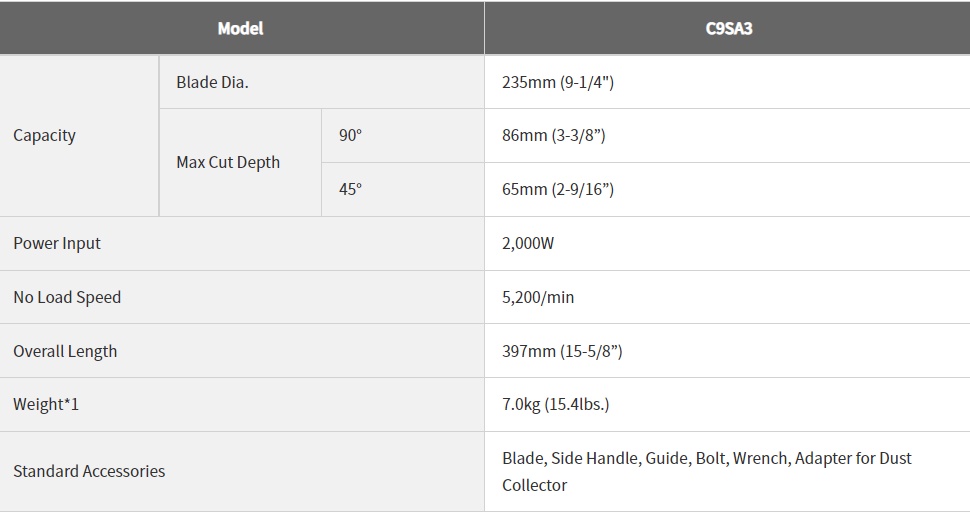Screen dimensions: 970x512
Task: Click the Model header cell
Action: [x=241, y=28]
